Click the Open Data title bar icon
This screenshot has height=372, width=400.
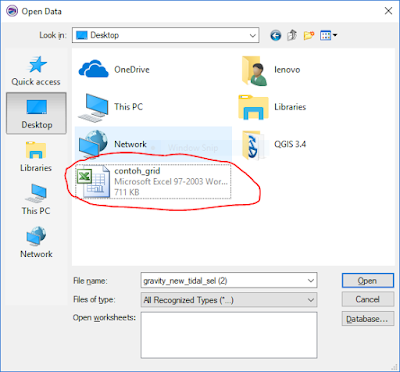tap(12, 11)
